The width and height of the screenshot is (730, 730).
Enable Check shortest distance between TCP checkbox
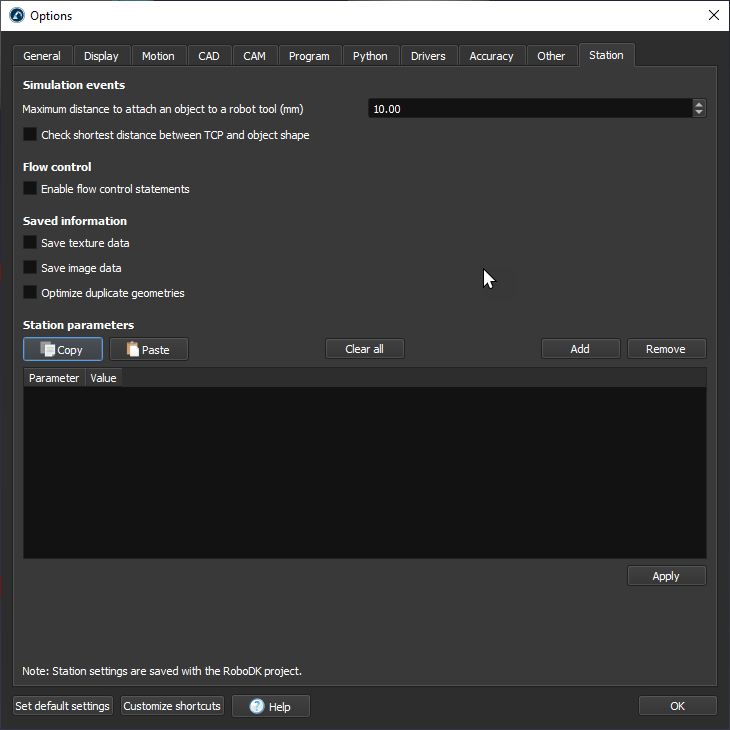click(x=30, y=135)
